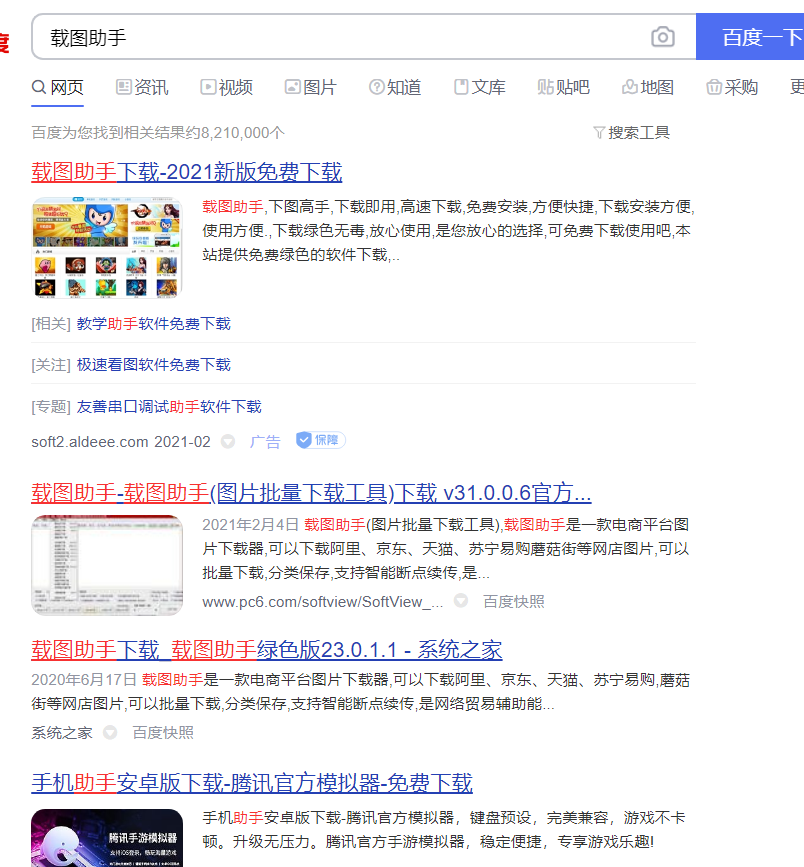The height and width of the screenshot is (867, 804).
Task: Open 友善串口调试助手软件下载 link
Action: (169, 407)
